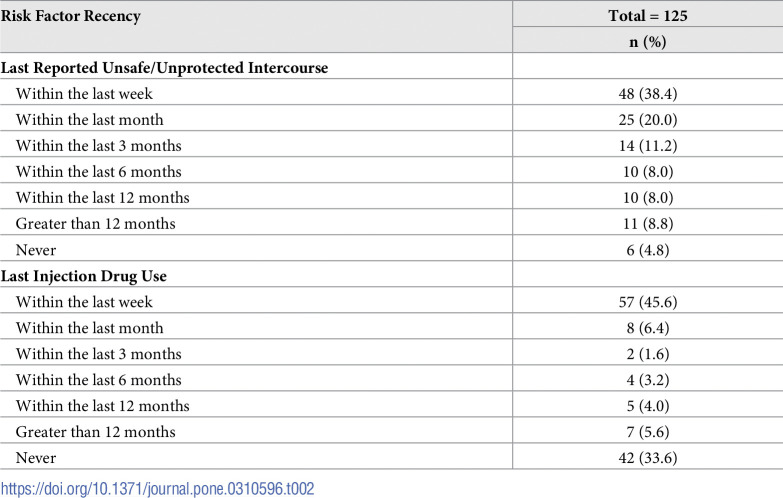Click the 11 (8.8) value cell
This screenshot has width=783, height=498.
click(648, 224)
